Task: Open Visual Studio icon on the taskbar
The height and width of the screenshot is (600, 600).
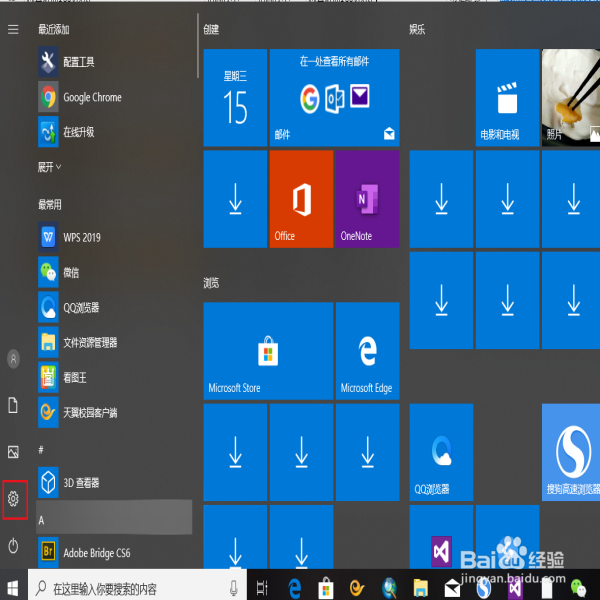Action: tap(515, 588)
